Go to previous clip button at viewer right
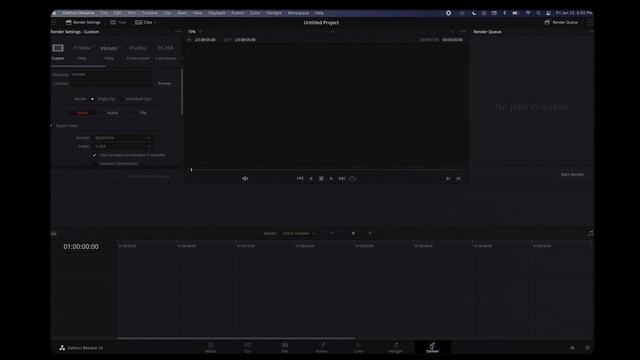This screenshot has height=360, width=640. (458, 178)
